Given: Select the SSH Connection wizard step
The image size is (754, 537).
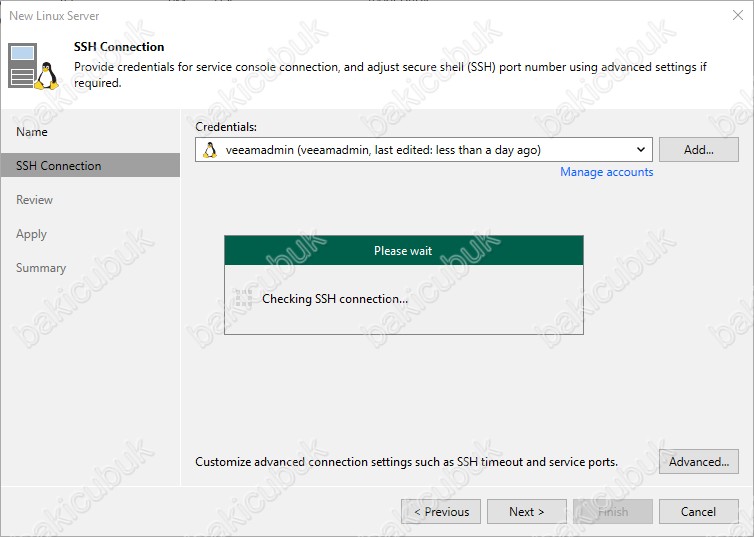Looking at the screenshot, I should [90, 165].
